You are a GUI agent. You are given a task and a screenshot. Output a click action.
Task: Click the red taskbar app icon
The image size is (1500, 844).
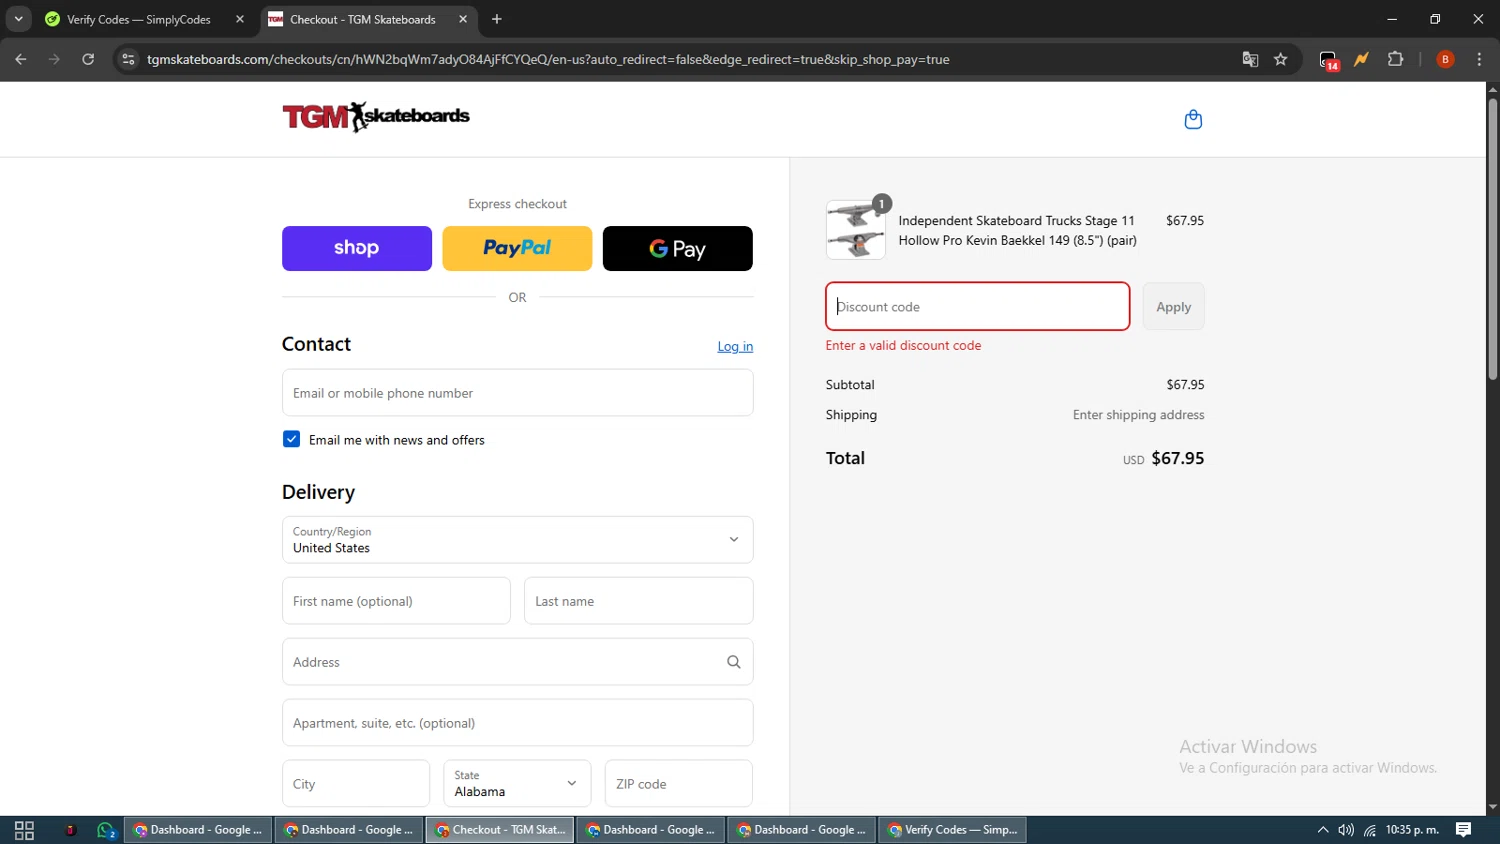point(70,830)
